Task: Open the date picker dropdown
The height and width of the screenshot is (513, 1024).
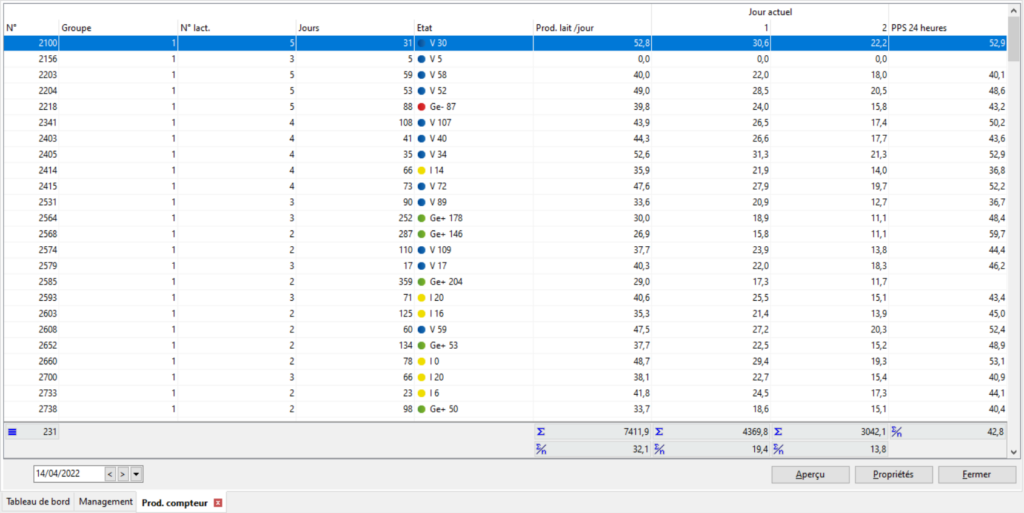Action: click(136, 474)
